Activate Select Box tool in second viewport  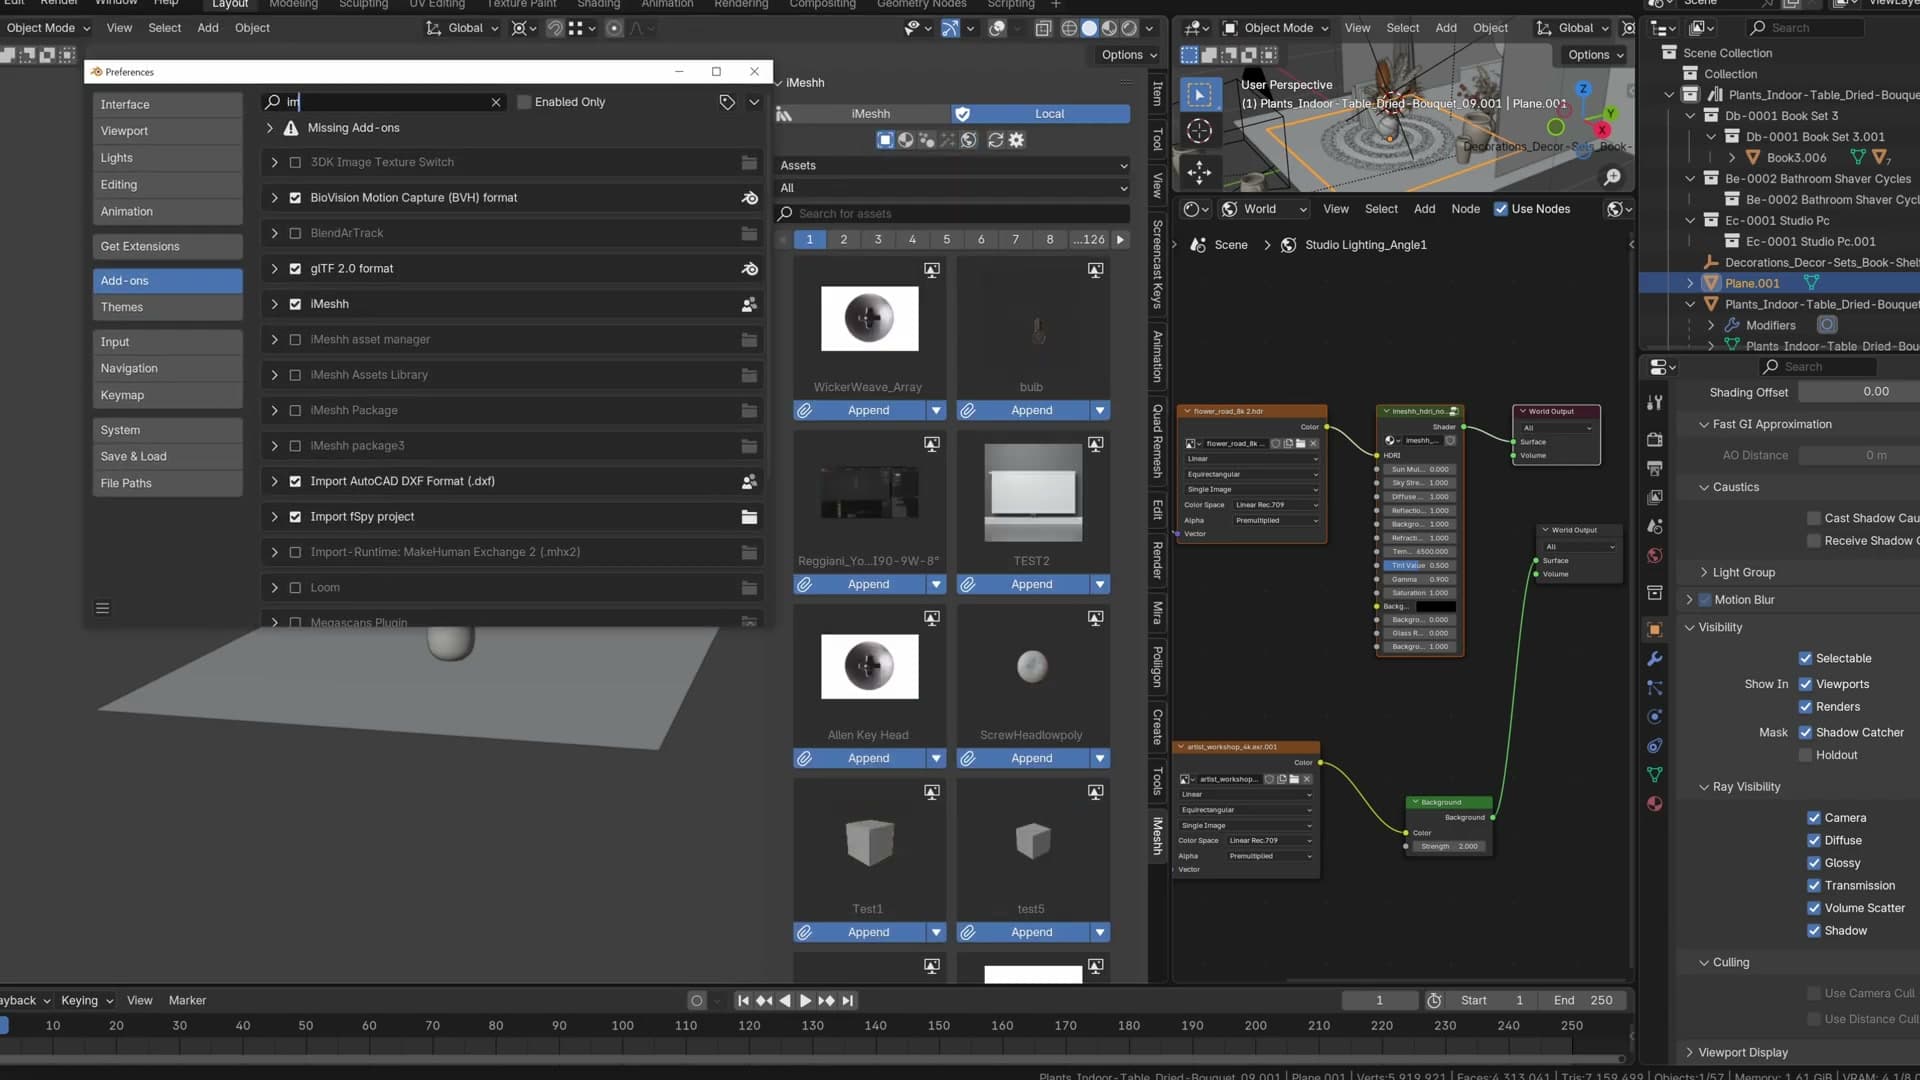[1199, 95]
